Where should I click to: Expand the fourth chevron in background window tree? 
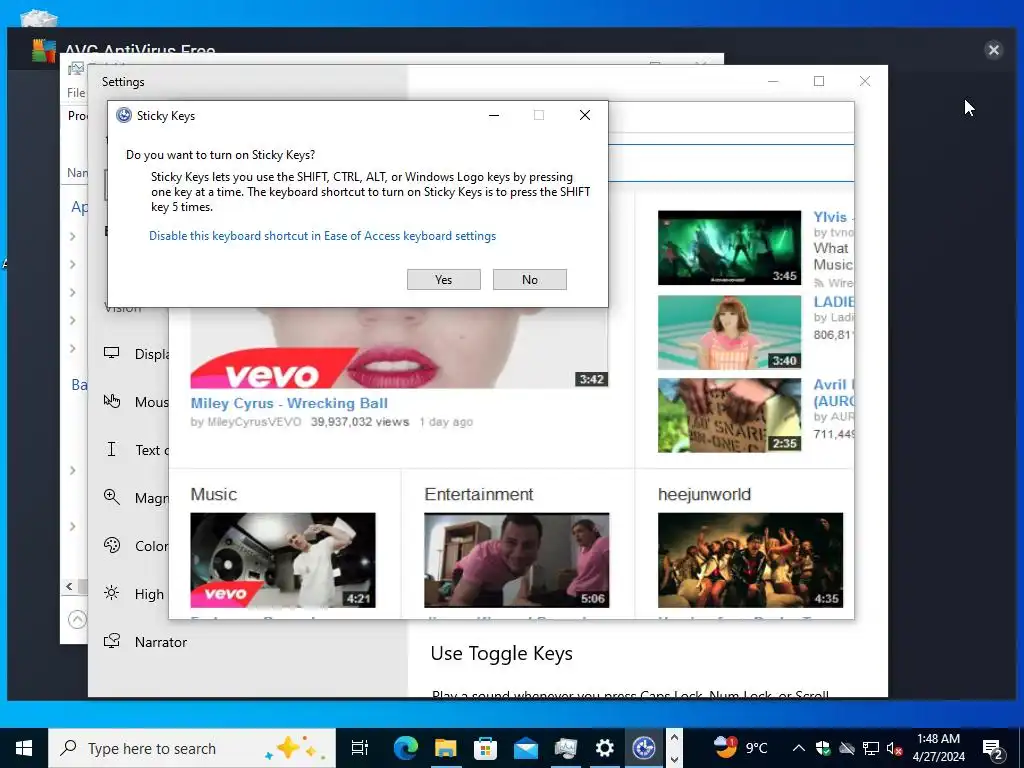coord(72,321)
